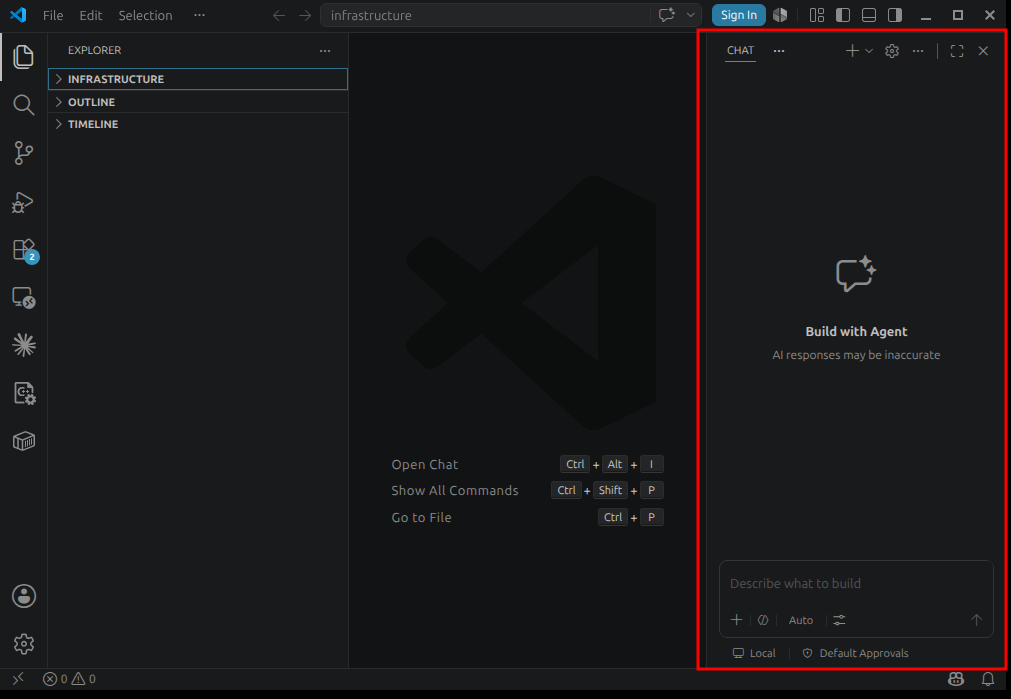Click the Sign In button
The image size is (1011, 699).
pos(739,15)
